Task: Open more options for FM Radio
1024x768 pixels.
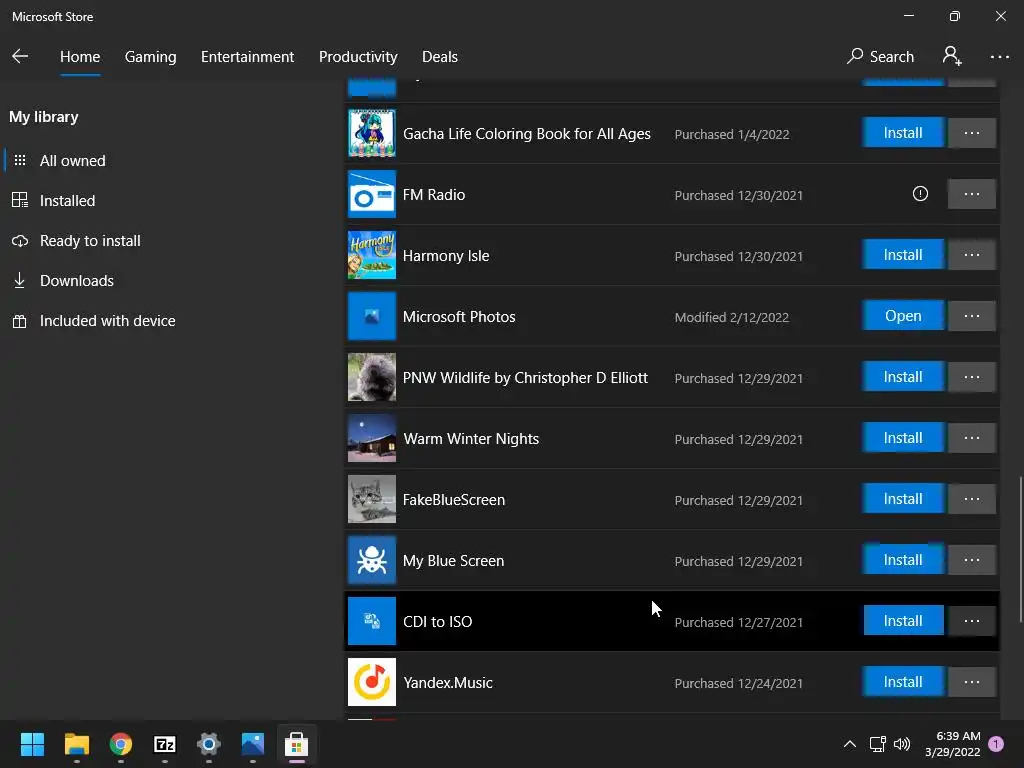Action: 972,194
